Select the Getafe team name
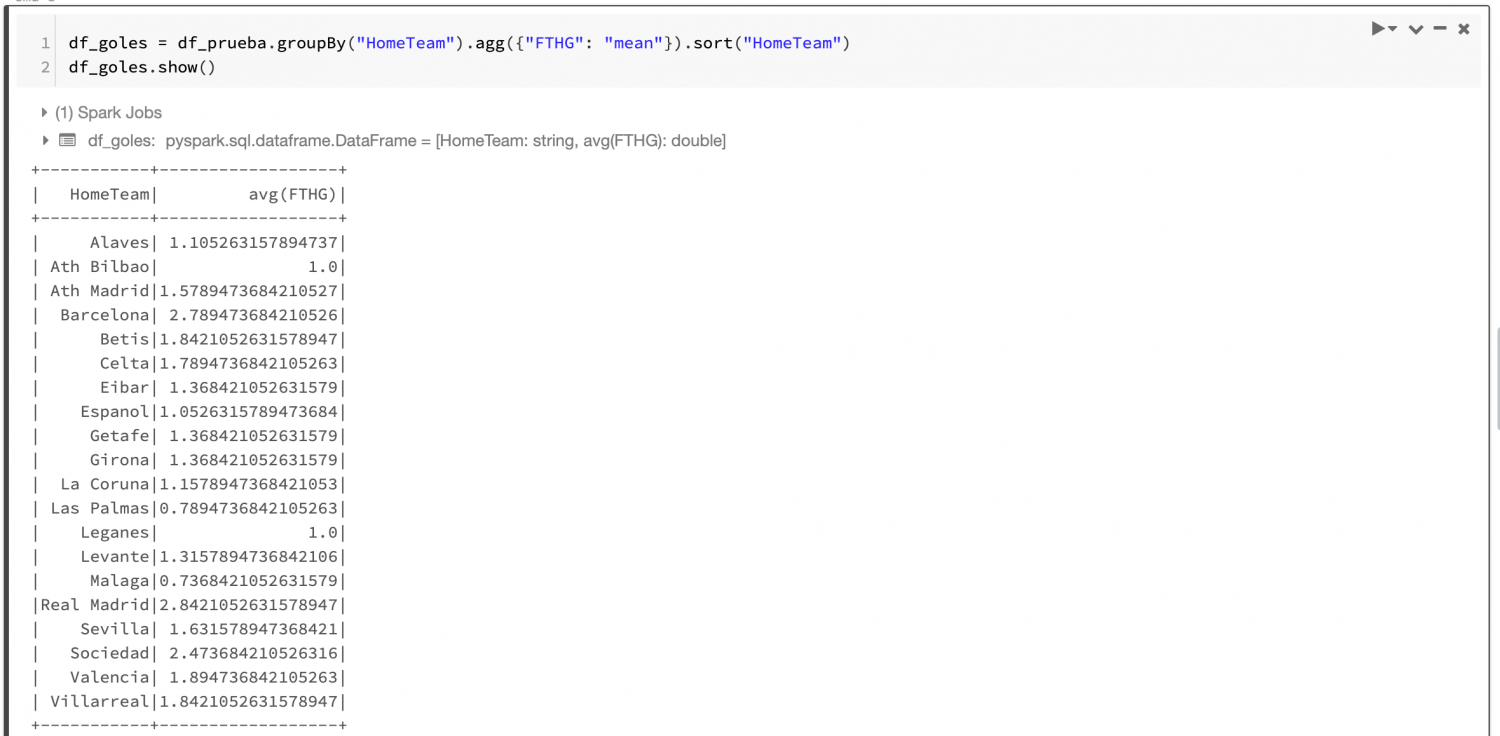This screenshot has width=1500, height=736. 119,436
